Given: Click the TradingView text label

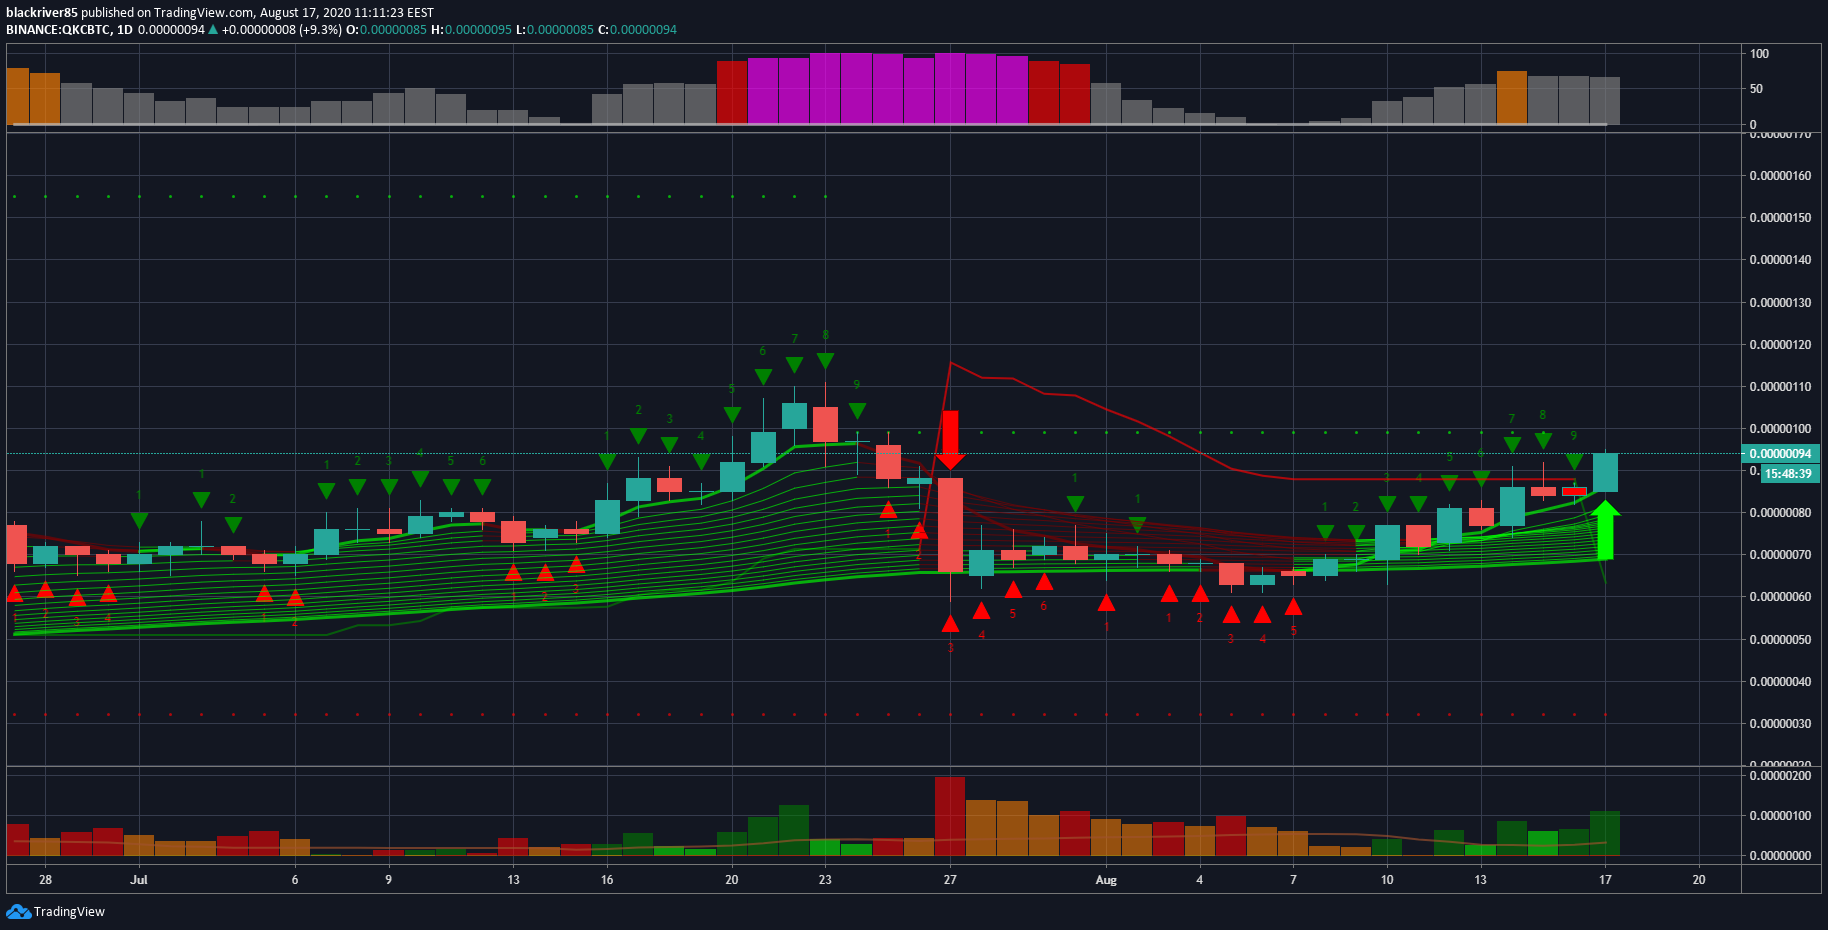Looking at the screenshot, I should [x=69, y=911].
